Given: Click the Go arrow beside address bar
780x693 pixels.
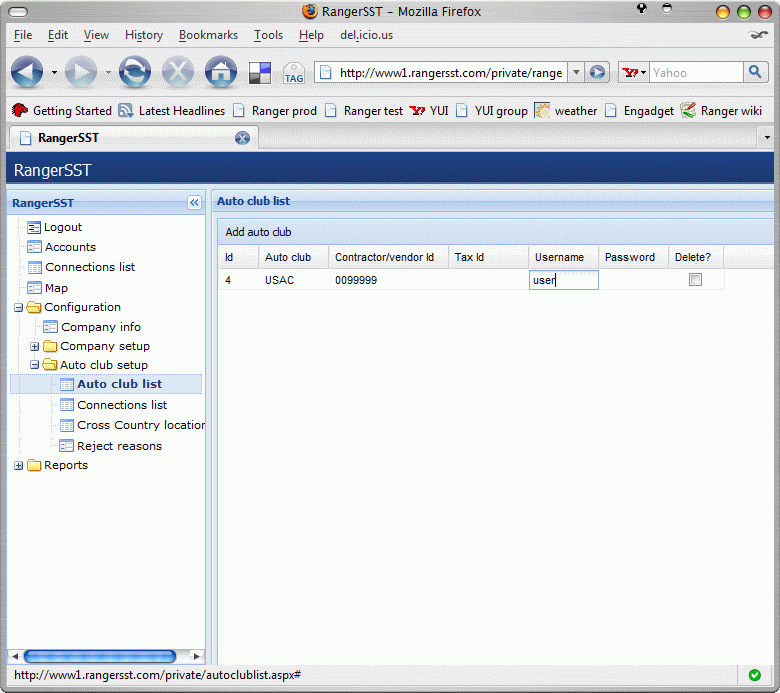Looking at the screenshot, I should 597,72.
